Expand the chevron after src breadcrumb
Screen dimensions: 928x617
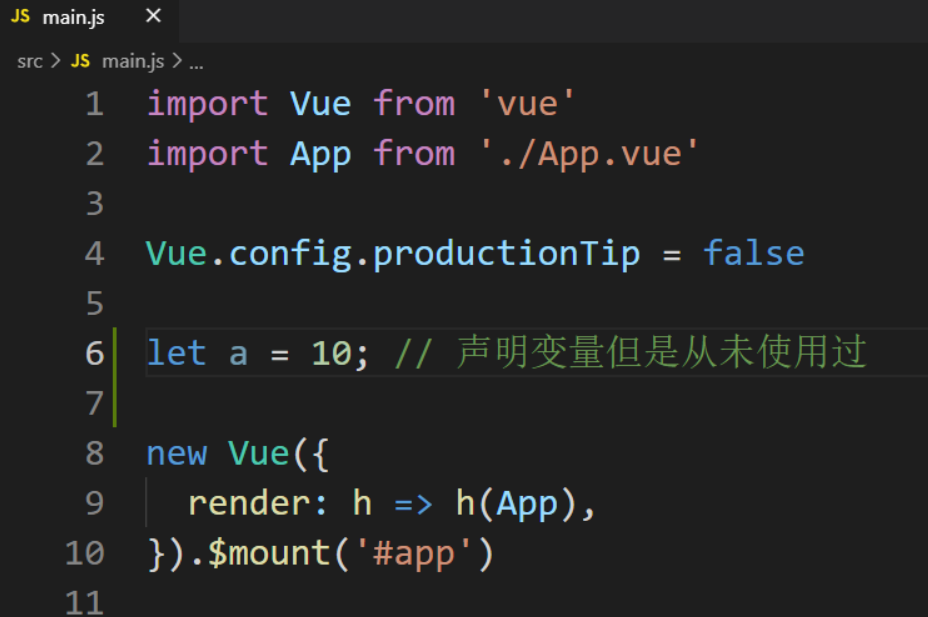pyautogui.click(x=56, y=62)
